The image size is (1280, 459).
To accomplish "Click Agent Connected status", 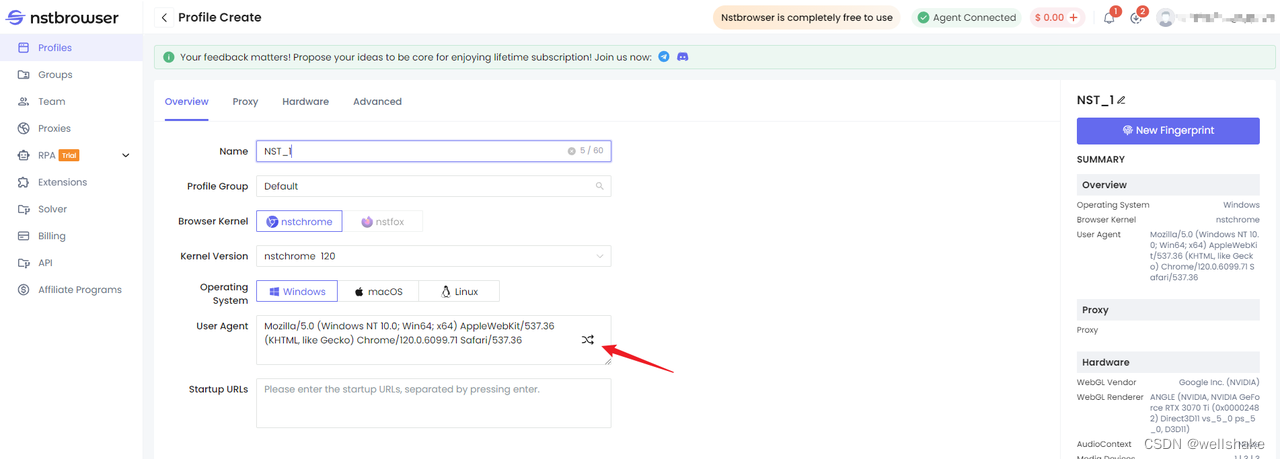I will (967, 17).
